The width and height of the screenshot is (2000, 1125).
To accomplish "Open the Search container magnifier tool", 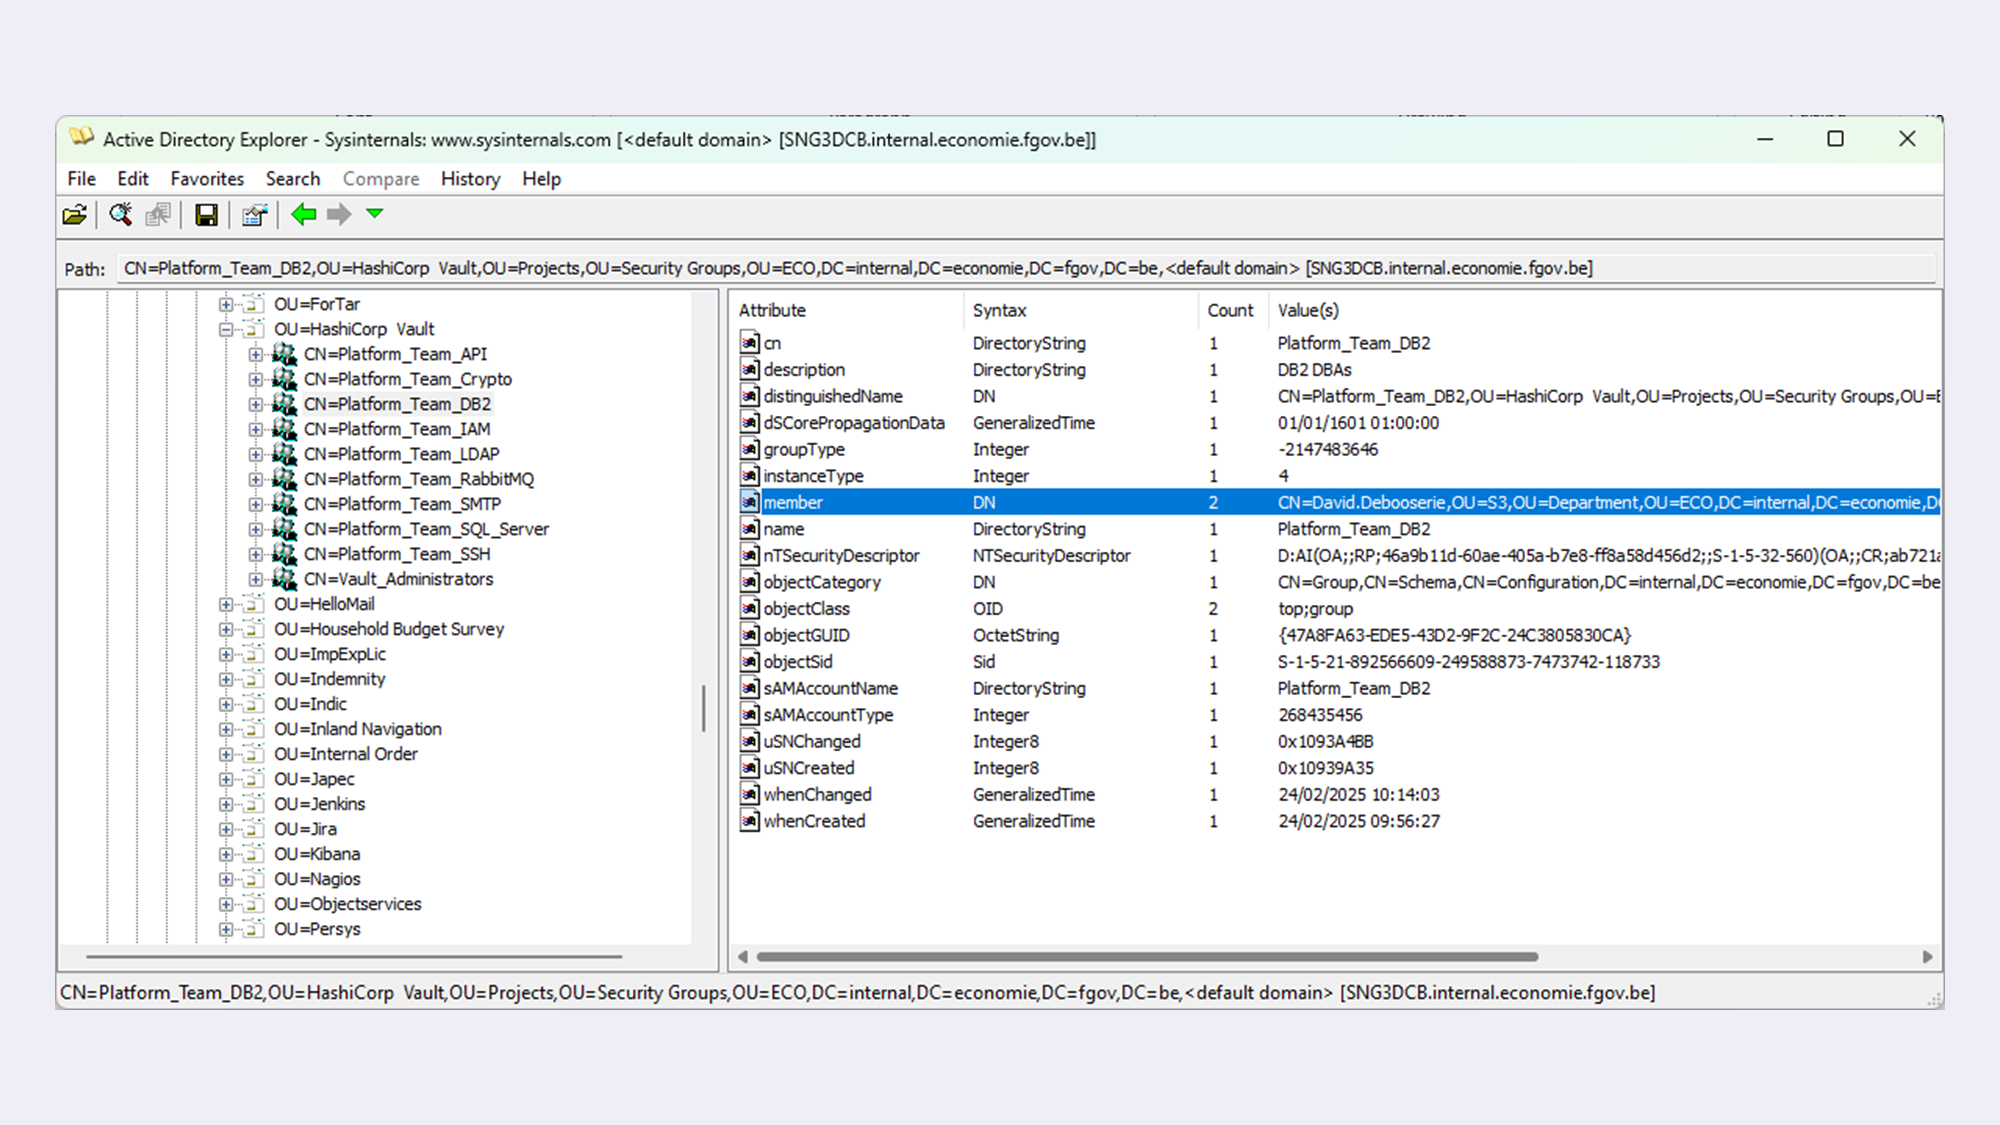I will [121, 215].
